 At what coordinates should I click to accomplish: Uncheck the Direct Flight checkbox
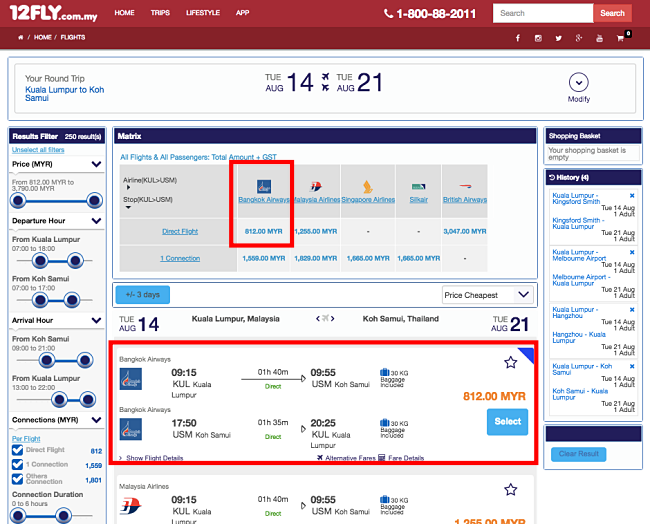point(17,450)
